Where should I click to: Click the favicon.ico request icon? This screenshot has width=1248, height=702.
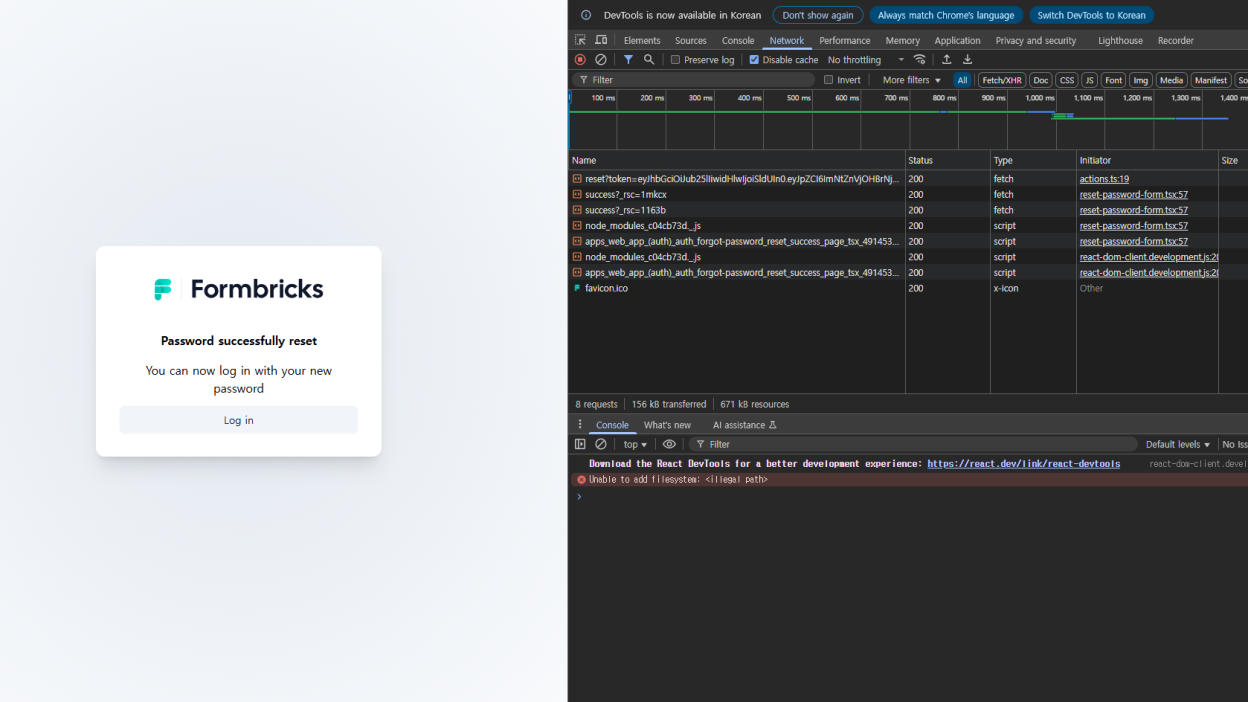(x=577, y=288)
